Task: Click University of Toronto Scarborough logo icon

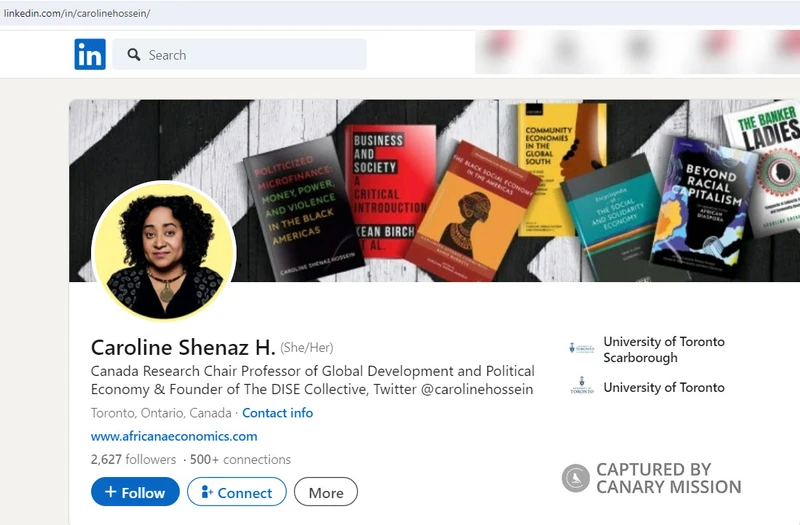Action: [x=582, y=348]
